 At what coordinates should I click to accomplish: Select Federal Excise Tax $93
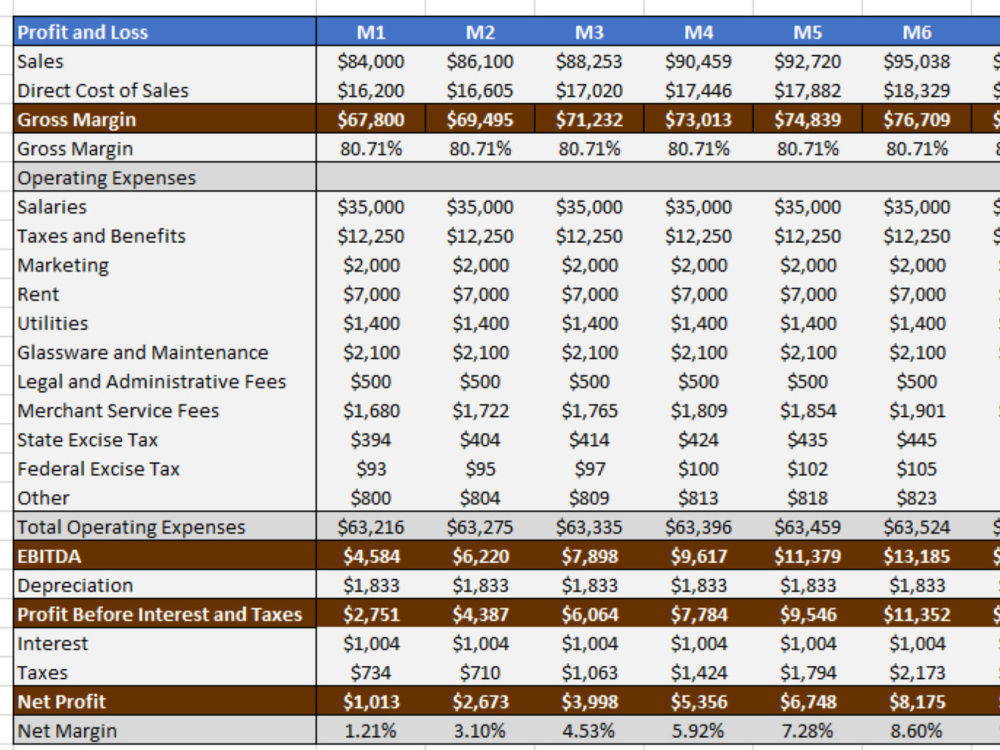pyautogui.click(x=371, y=469)
